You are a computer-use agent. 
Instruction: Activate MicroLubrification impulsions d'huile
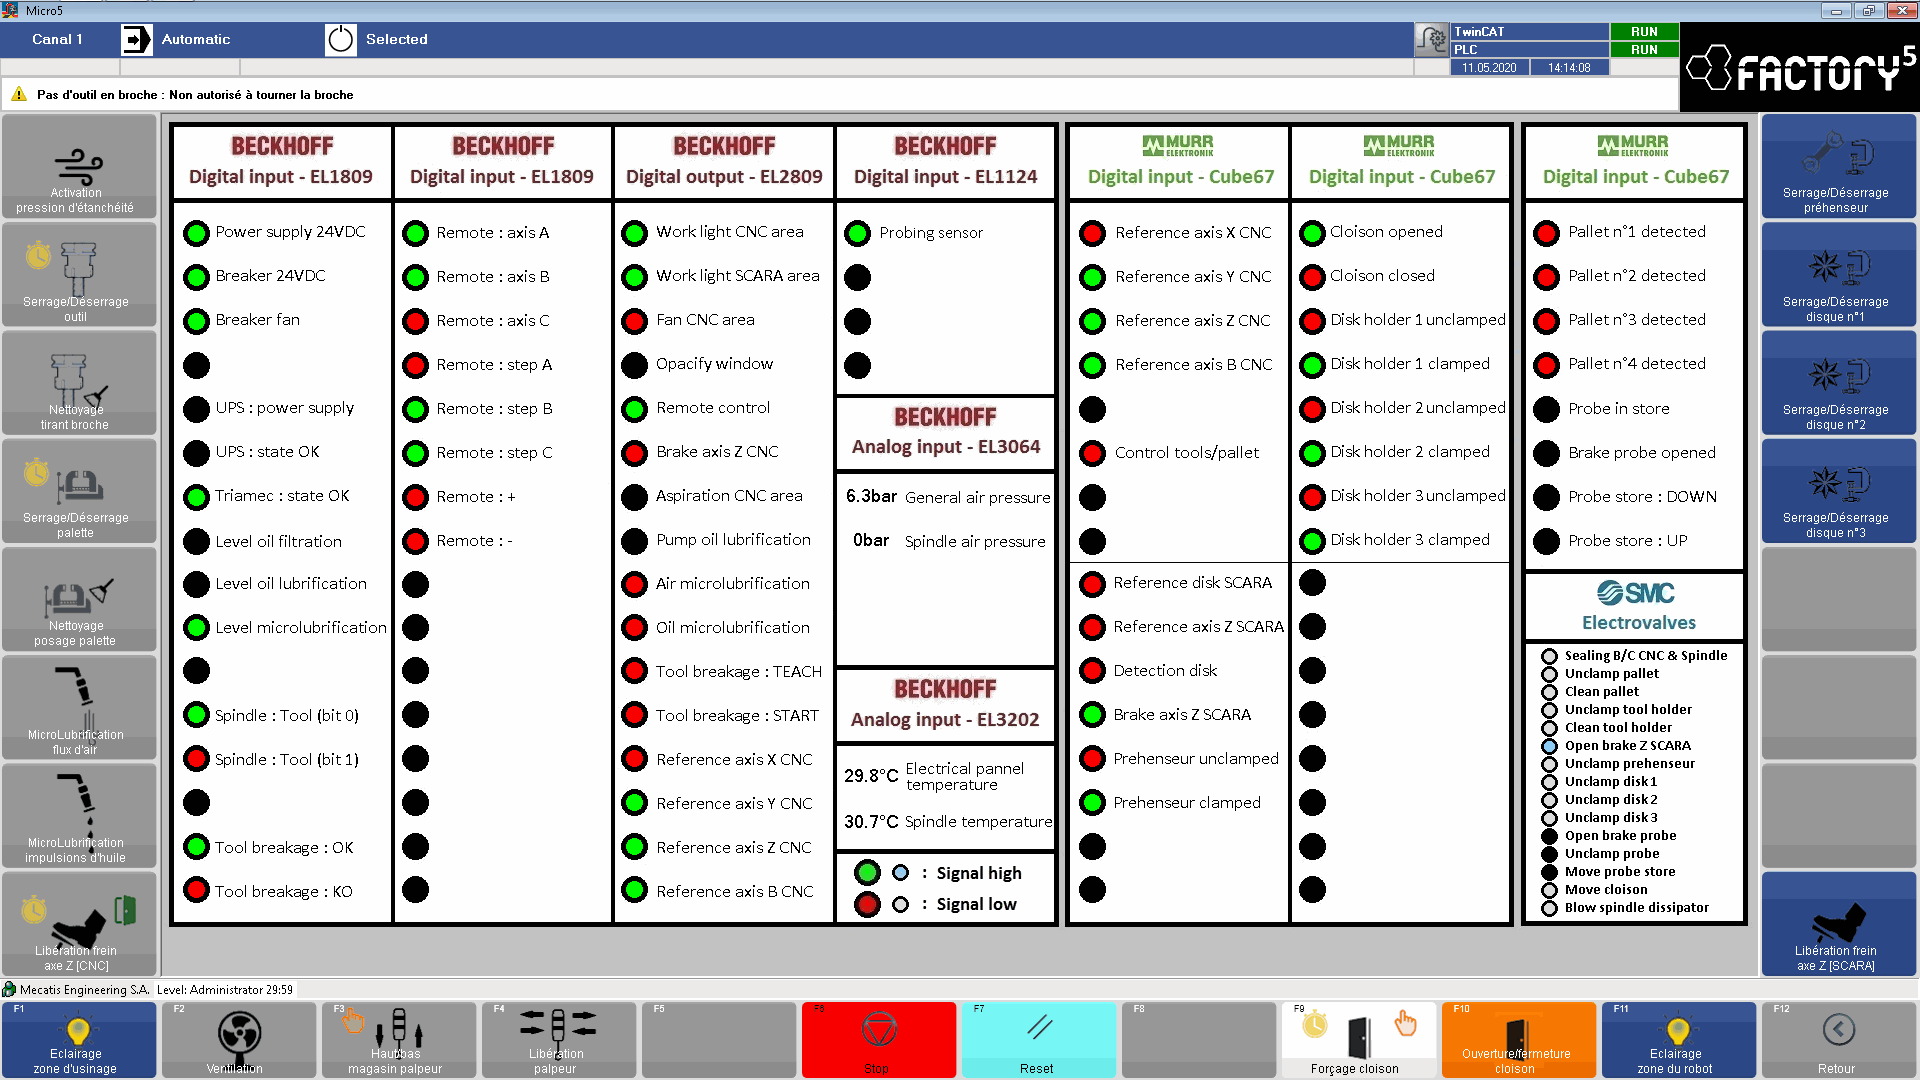(x=78, y=816)
